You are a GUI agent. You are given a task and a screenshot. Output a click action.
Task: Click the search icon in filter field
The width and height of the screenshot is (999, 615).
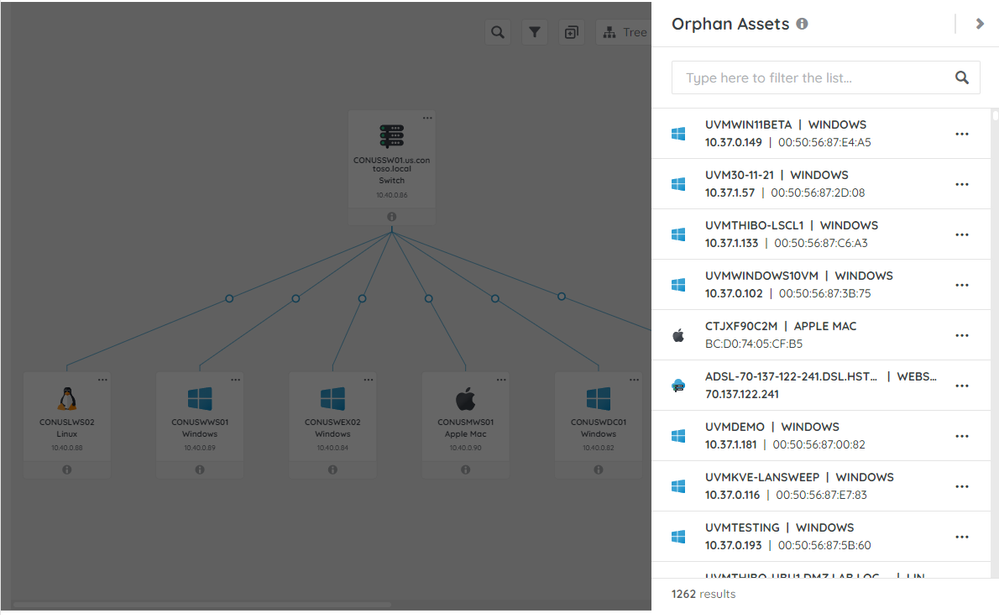pyautogui.click(x=962, y=78)
